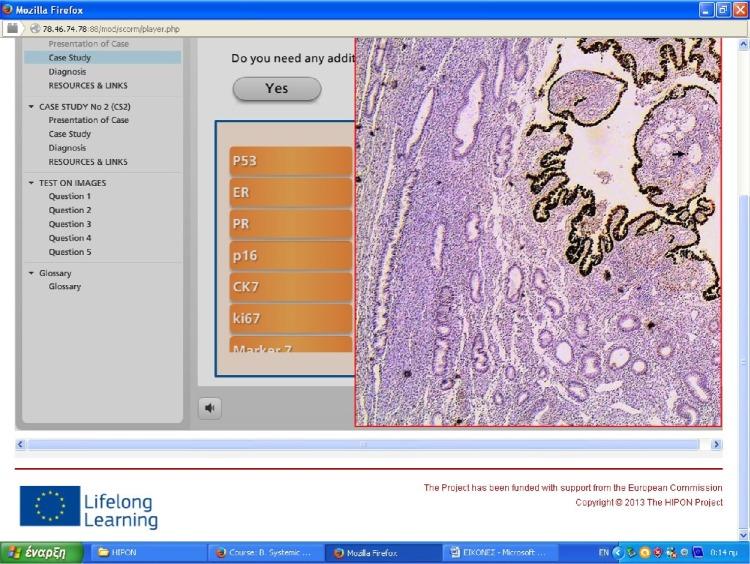Open the Glossary child item
Screen dimensions: 750x564
pos(65,287)
